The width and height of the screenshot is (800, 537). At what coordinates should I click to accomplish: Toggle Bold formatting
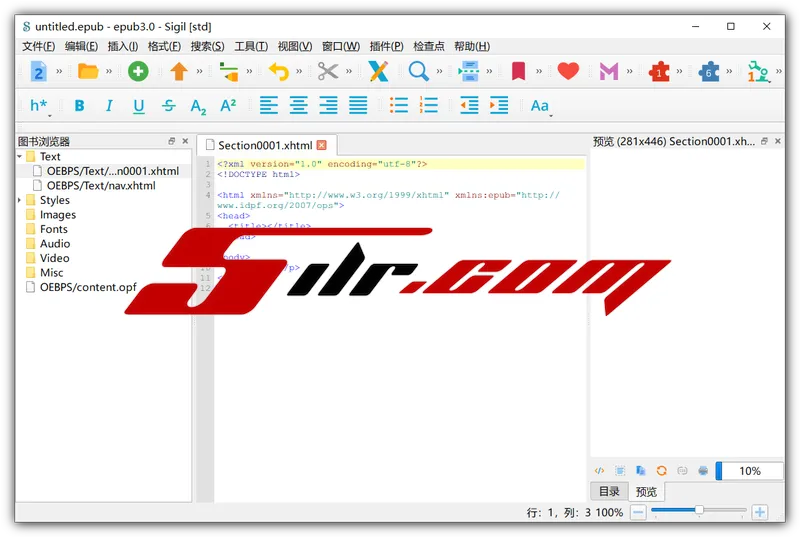click(x=79, y=106)
